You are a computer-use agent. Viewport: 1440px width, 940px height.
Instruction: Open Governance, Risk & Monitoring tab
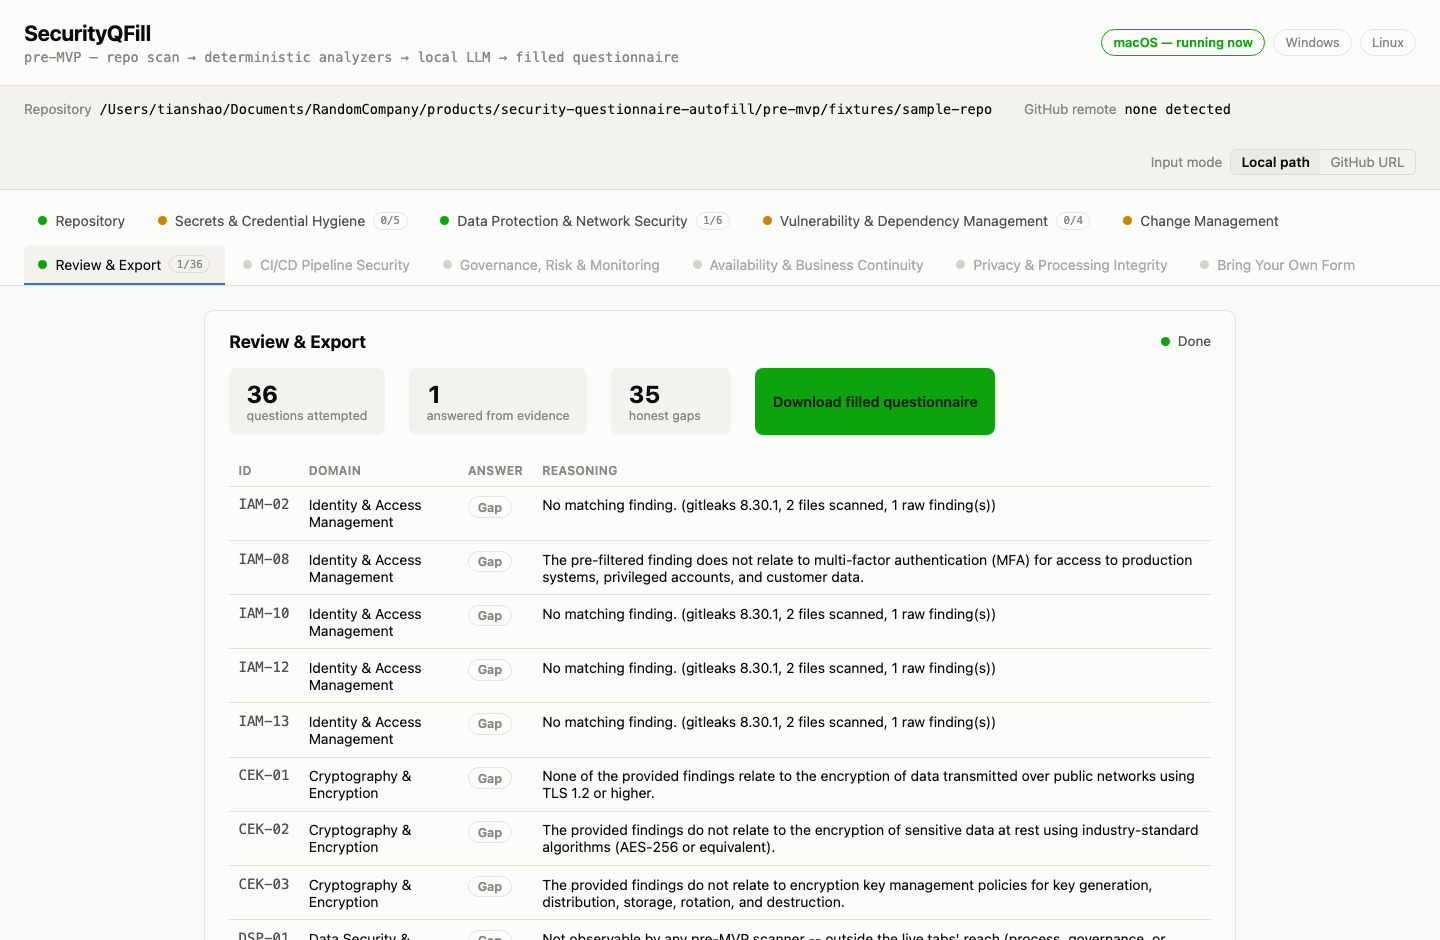[x=551, y=265]
